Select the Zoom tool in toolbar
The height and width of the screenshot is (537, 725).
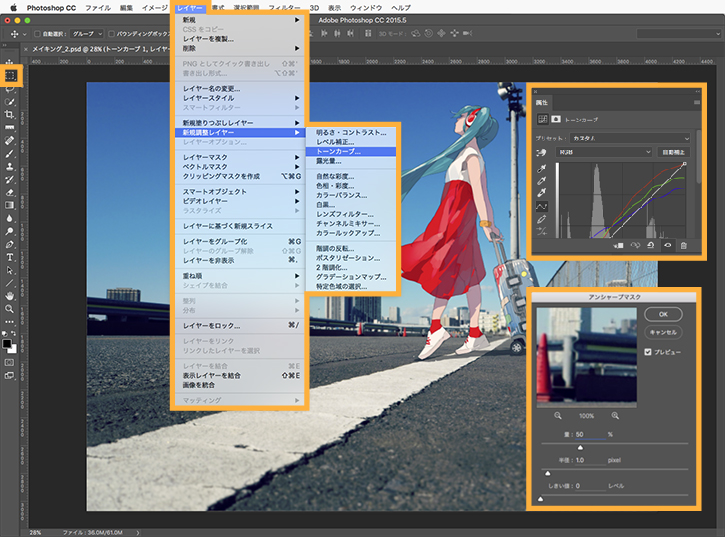click(9, 309)
